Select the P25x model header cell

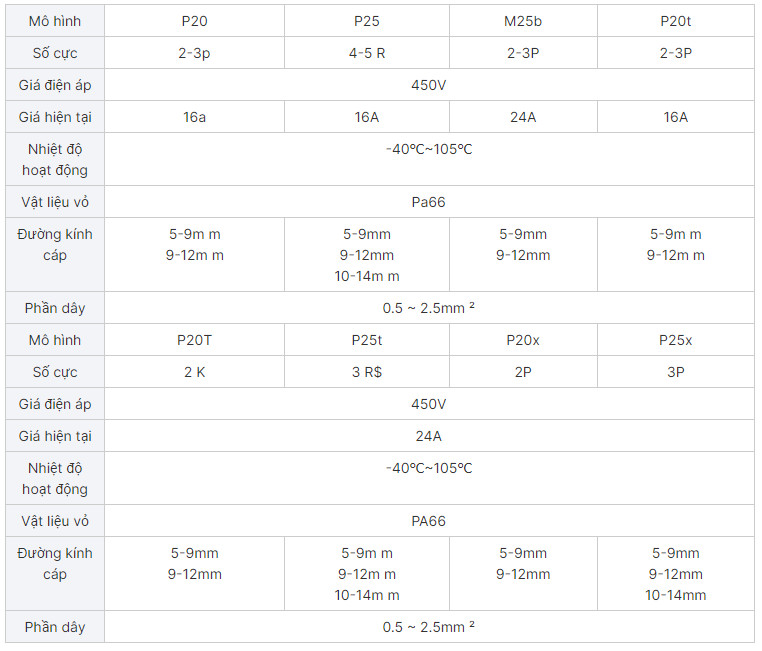[x=676, y=340]
